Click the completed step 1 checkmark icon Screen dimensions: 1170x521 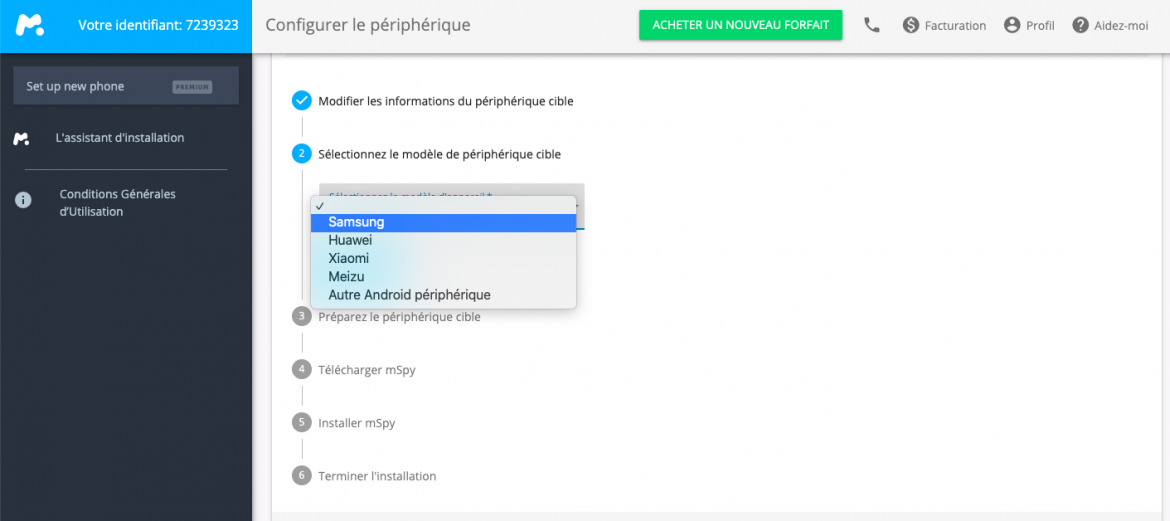tap(301, 101)
